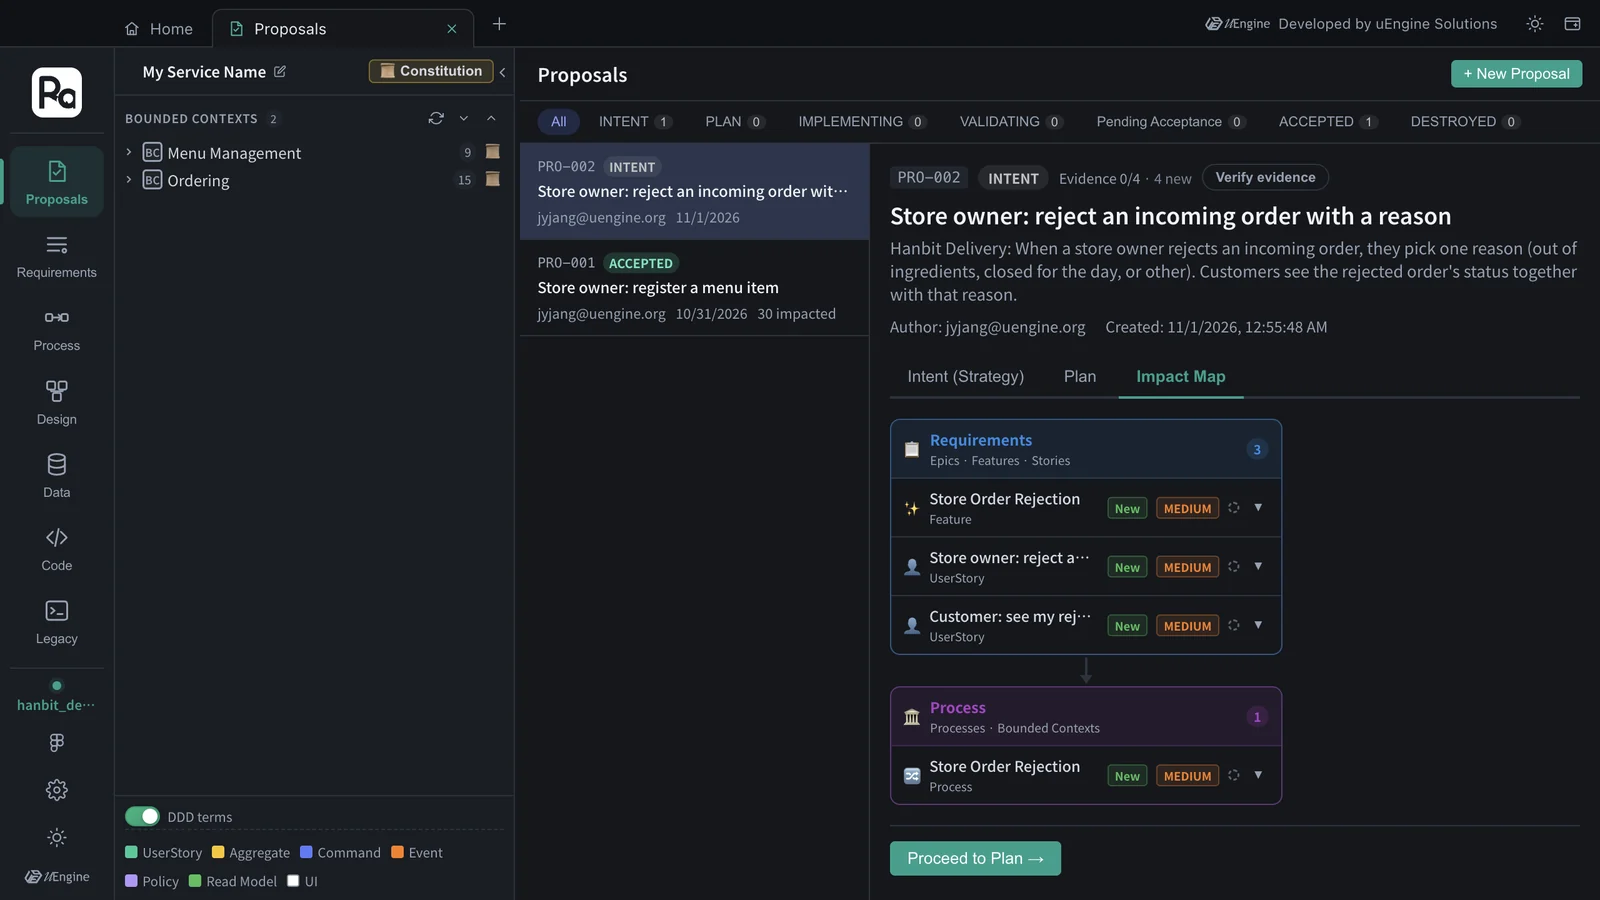
Task: Click Proceed to Plan
Action: pos(975,858)
